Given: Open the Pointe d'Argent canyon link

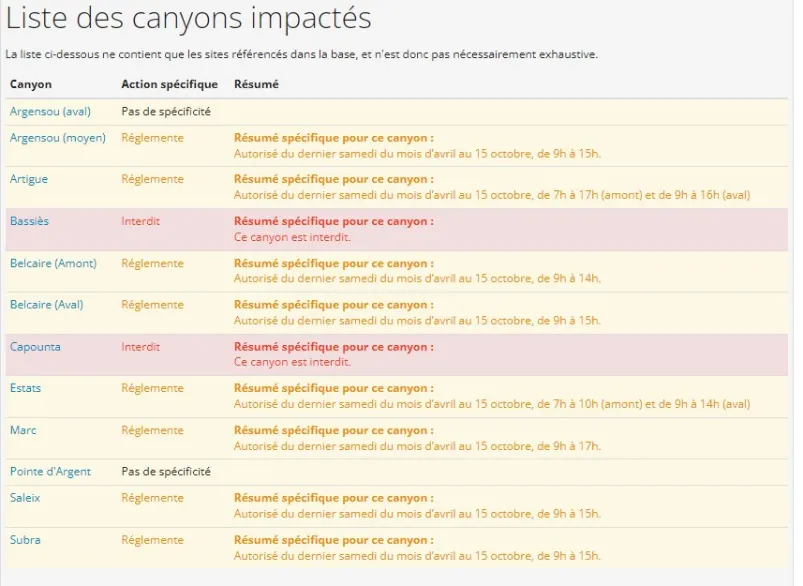Looking at the screenshot, I should (50, 471).
